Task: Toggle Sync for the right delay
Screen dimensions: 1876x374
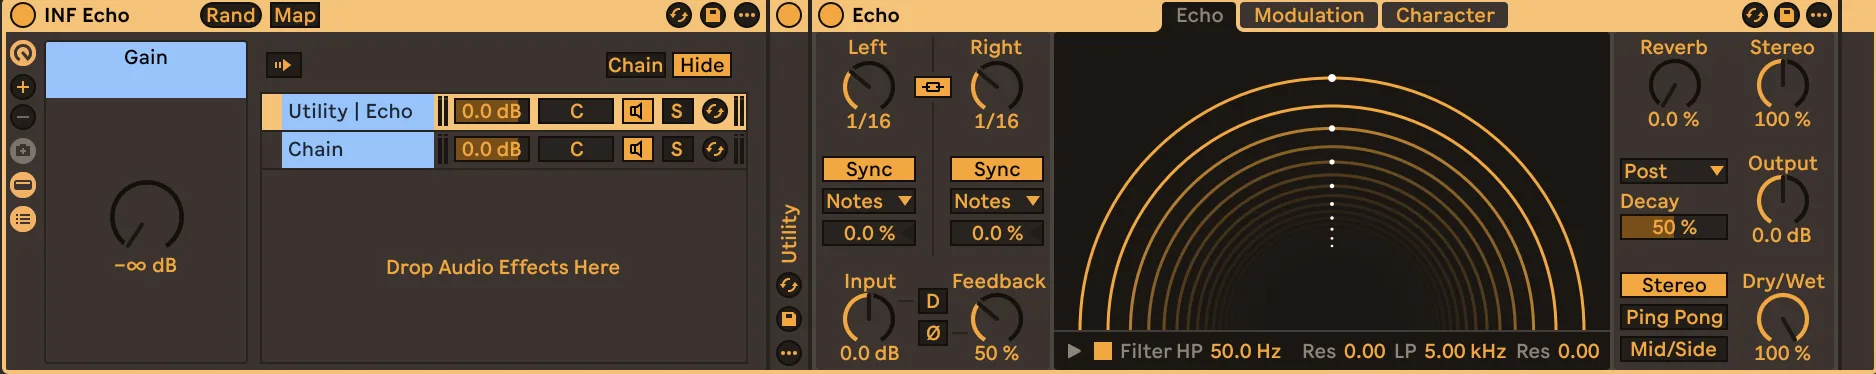Action: tap(996, 169)
